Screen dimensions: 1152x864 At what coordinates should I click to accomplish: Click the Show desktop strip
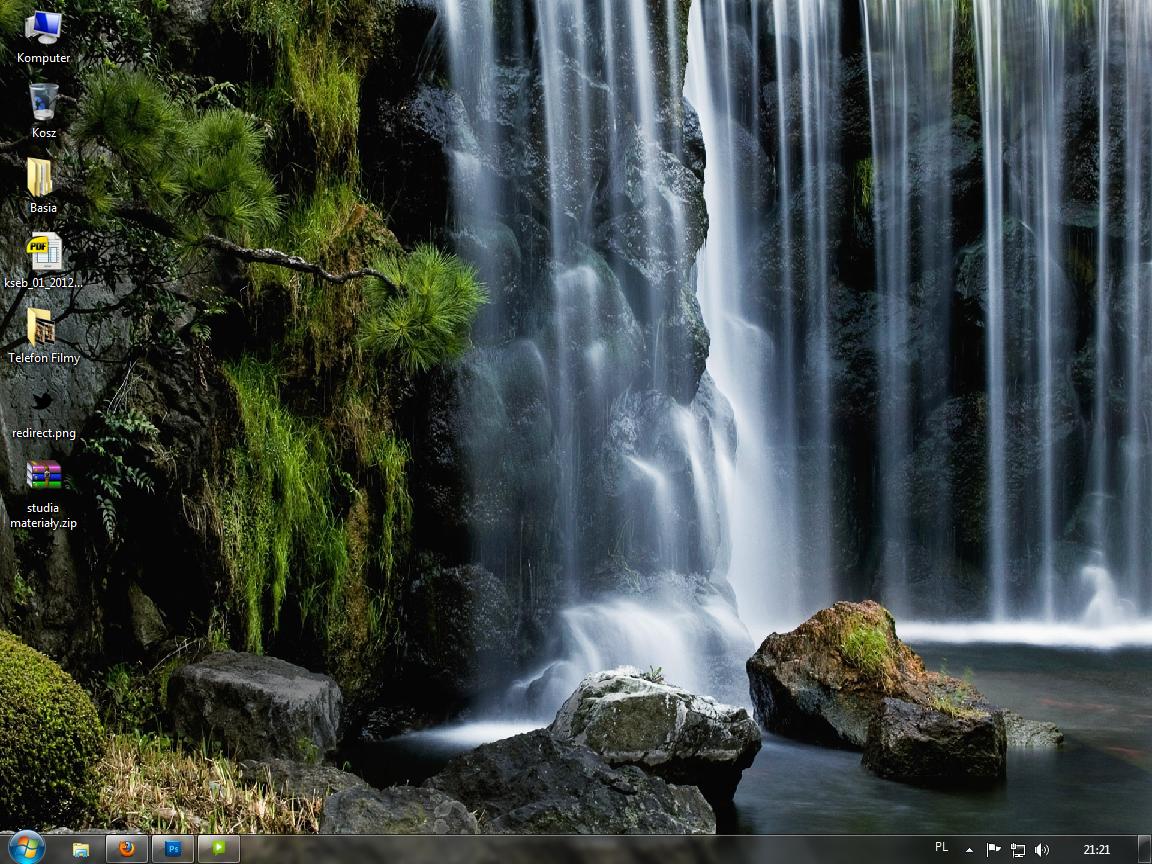pos(1145,850)
